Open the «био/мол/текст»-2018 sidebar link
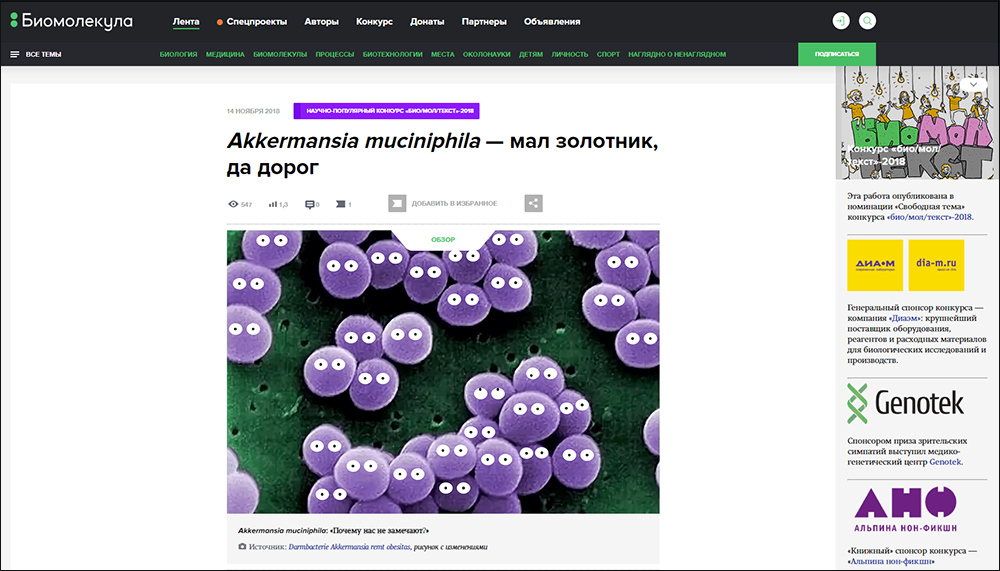The width and height of the screenshot is (1000, 571). click(930, 217)
